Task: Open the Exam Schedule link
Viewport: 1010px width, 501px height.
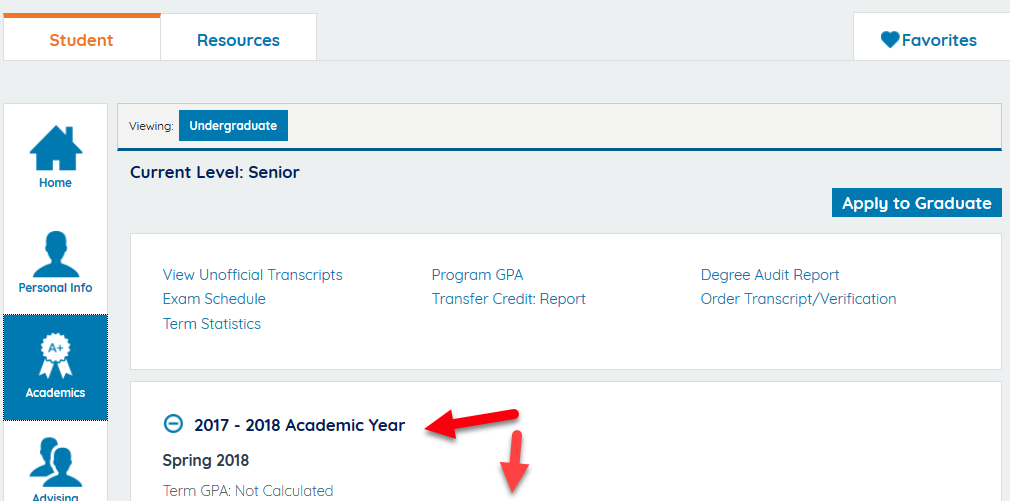Action: [214, 299]
